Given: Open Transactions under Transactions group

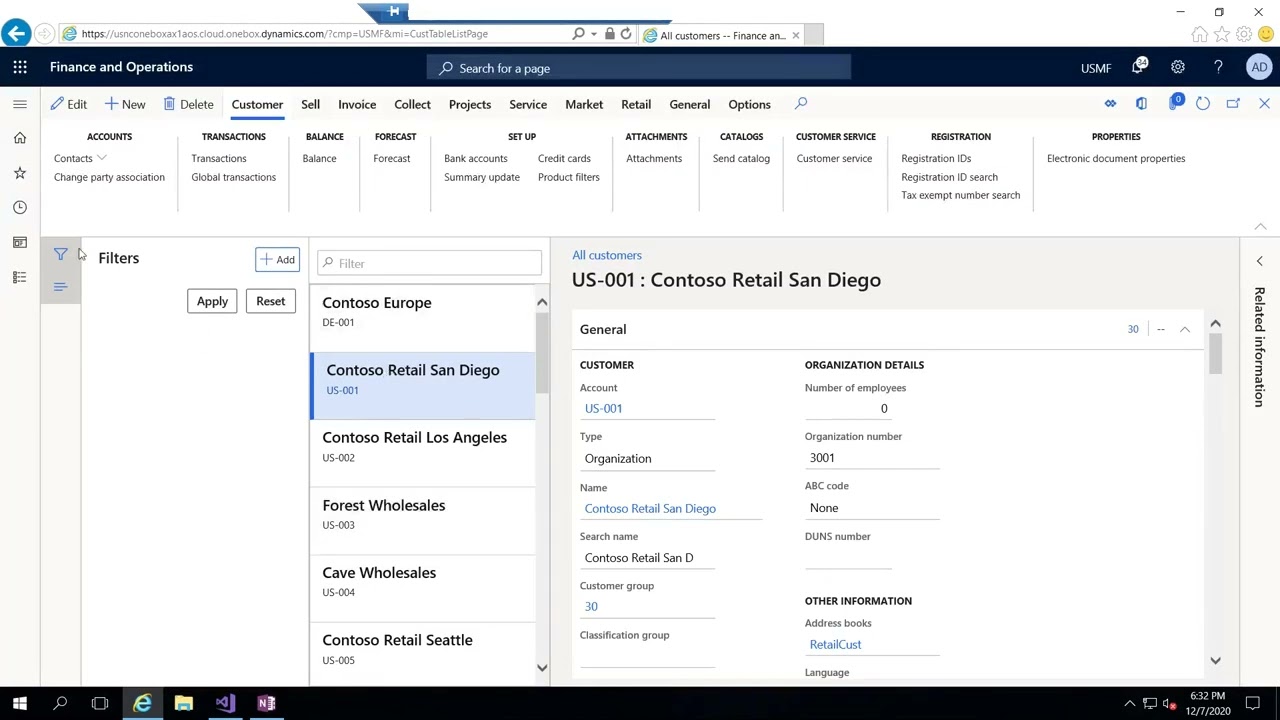Looking at the screenshot, I should tap(219, 158).
